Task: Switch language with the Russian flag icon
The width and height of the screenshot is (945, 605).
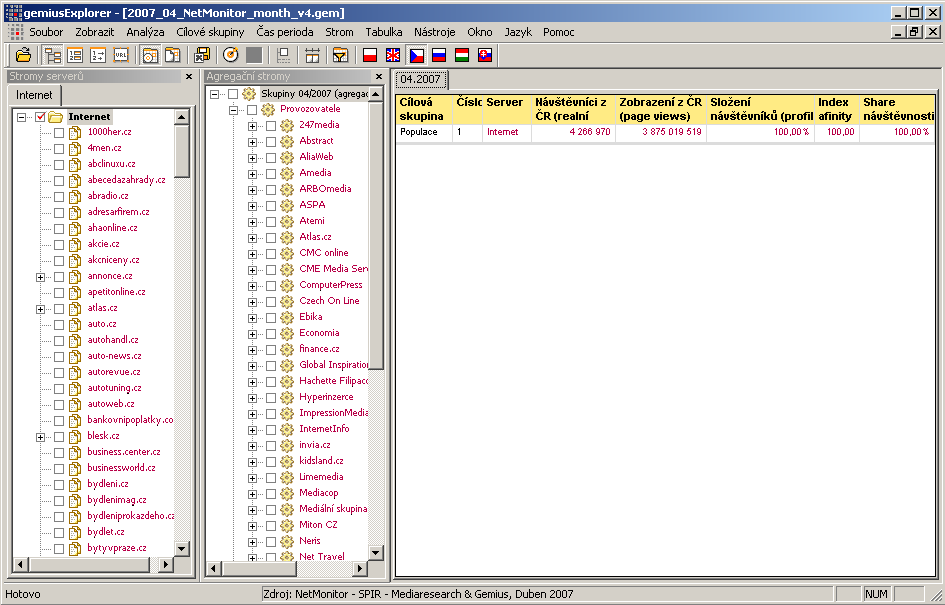Action: point(439,55)
